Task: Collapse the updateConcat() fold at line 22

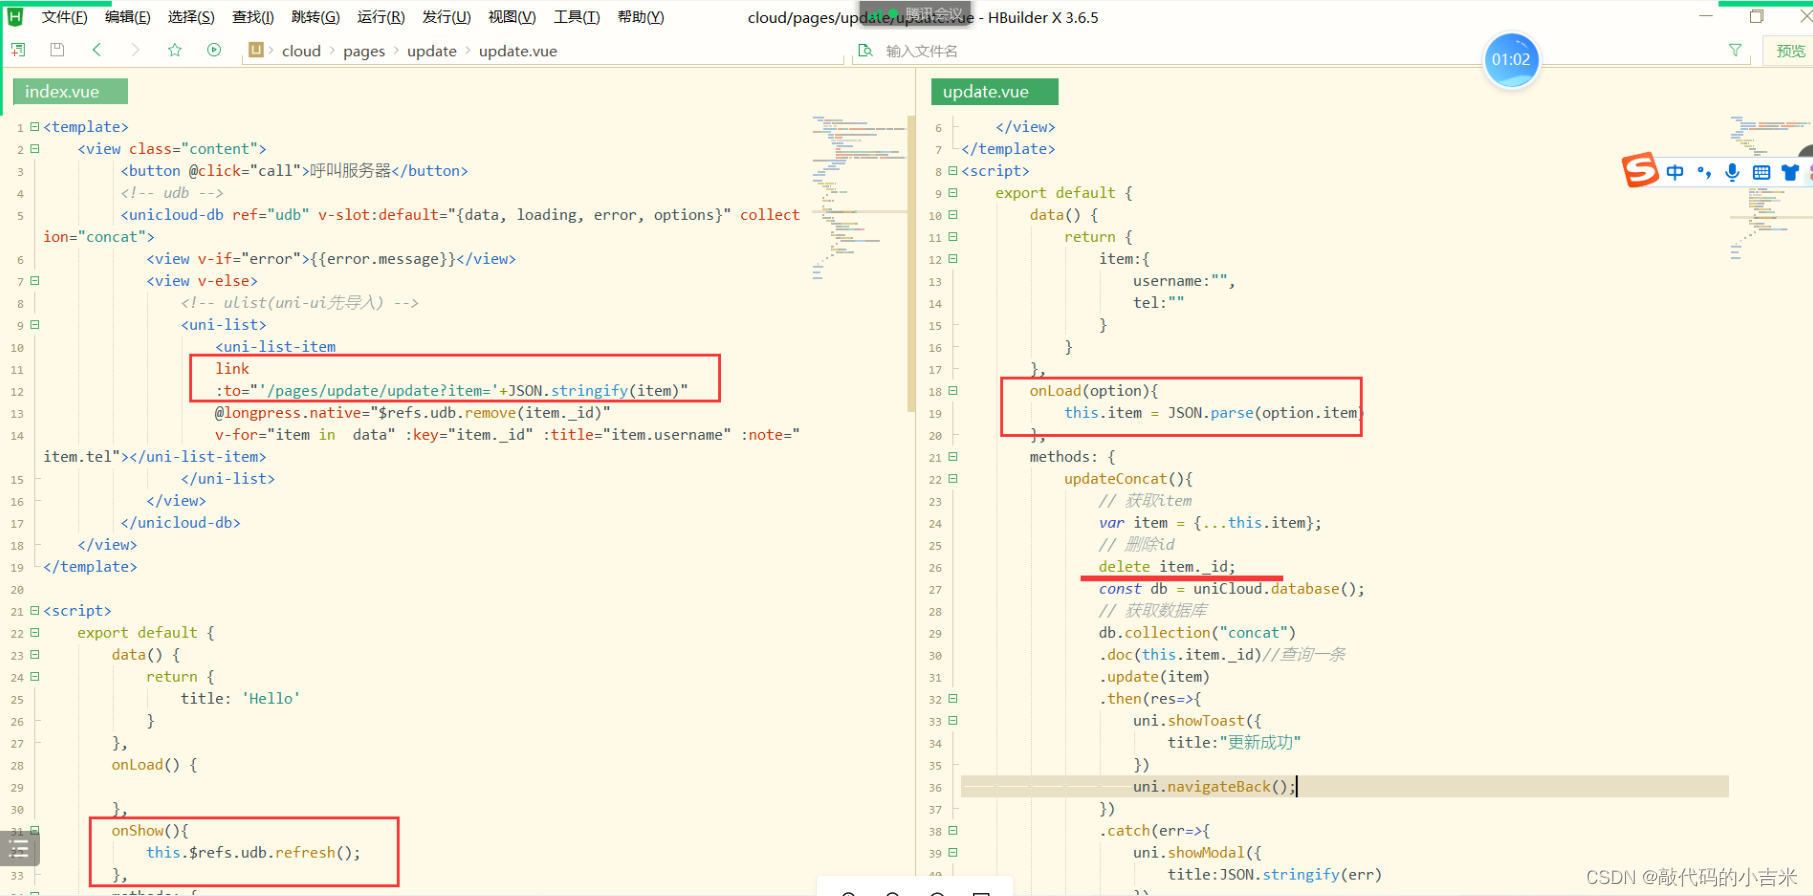Action: 953,479
